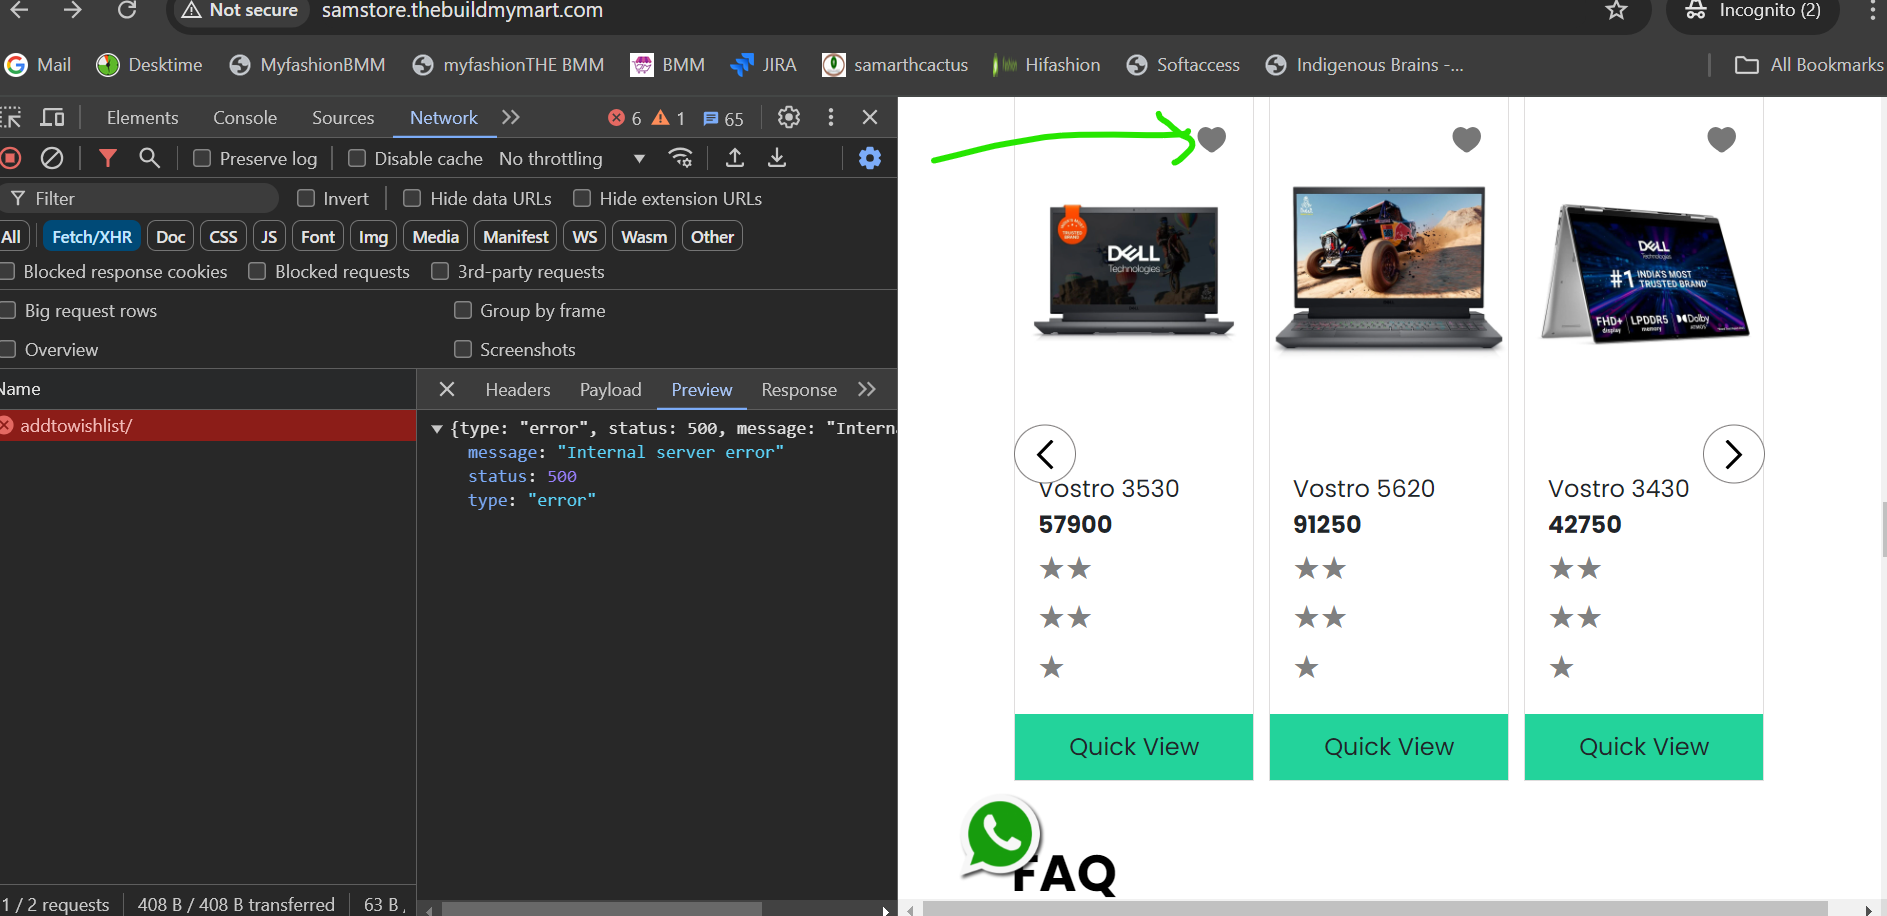Open network search magnifier

[x=149, y=158]
